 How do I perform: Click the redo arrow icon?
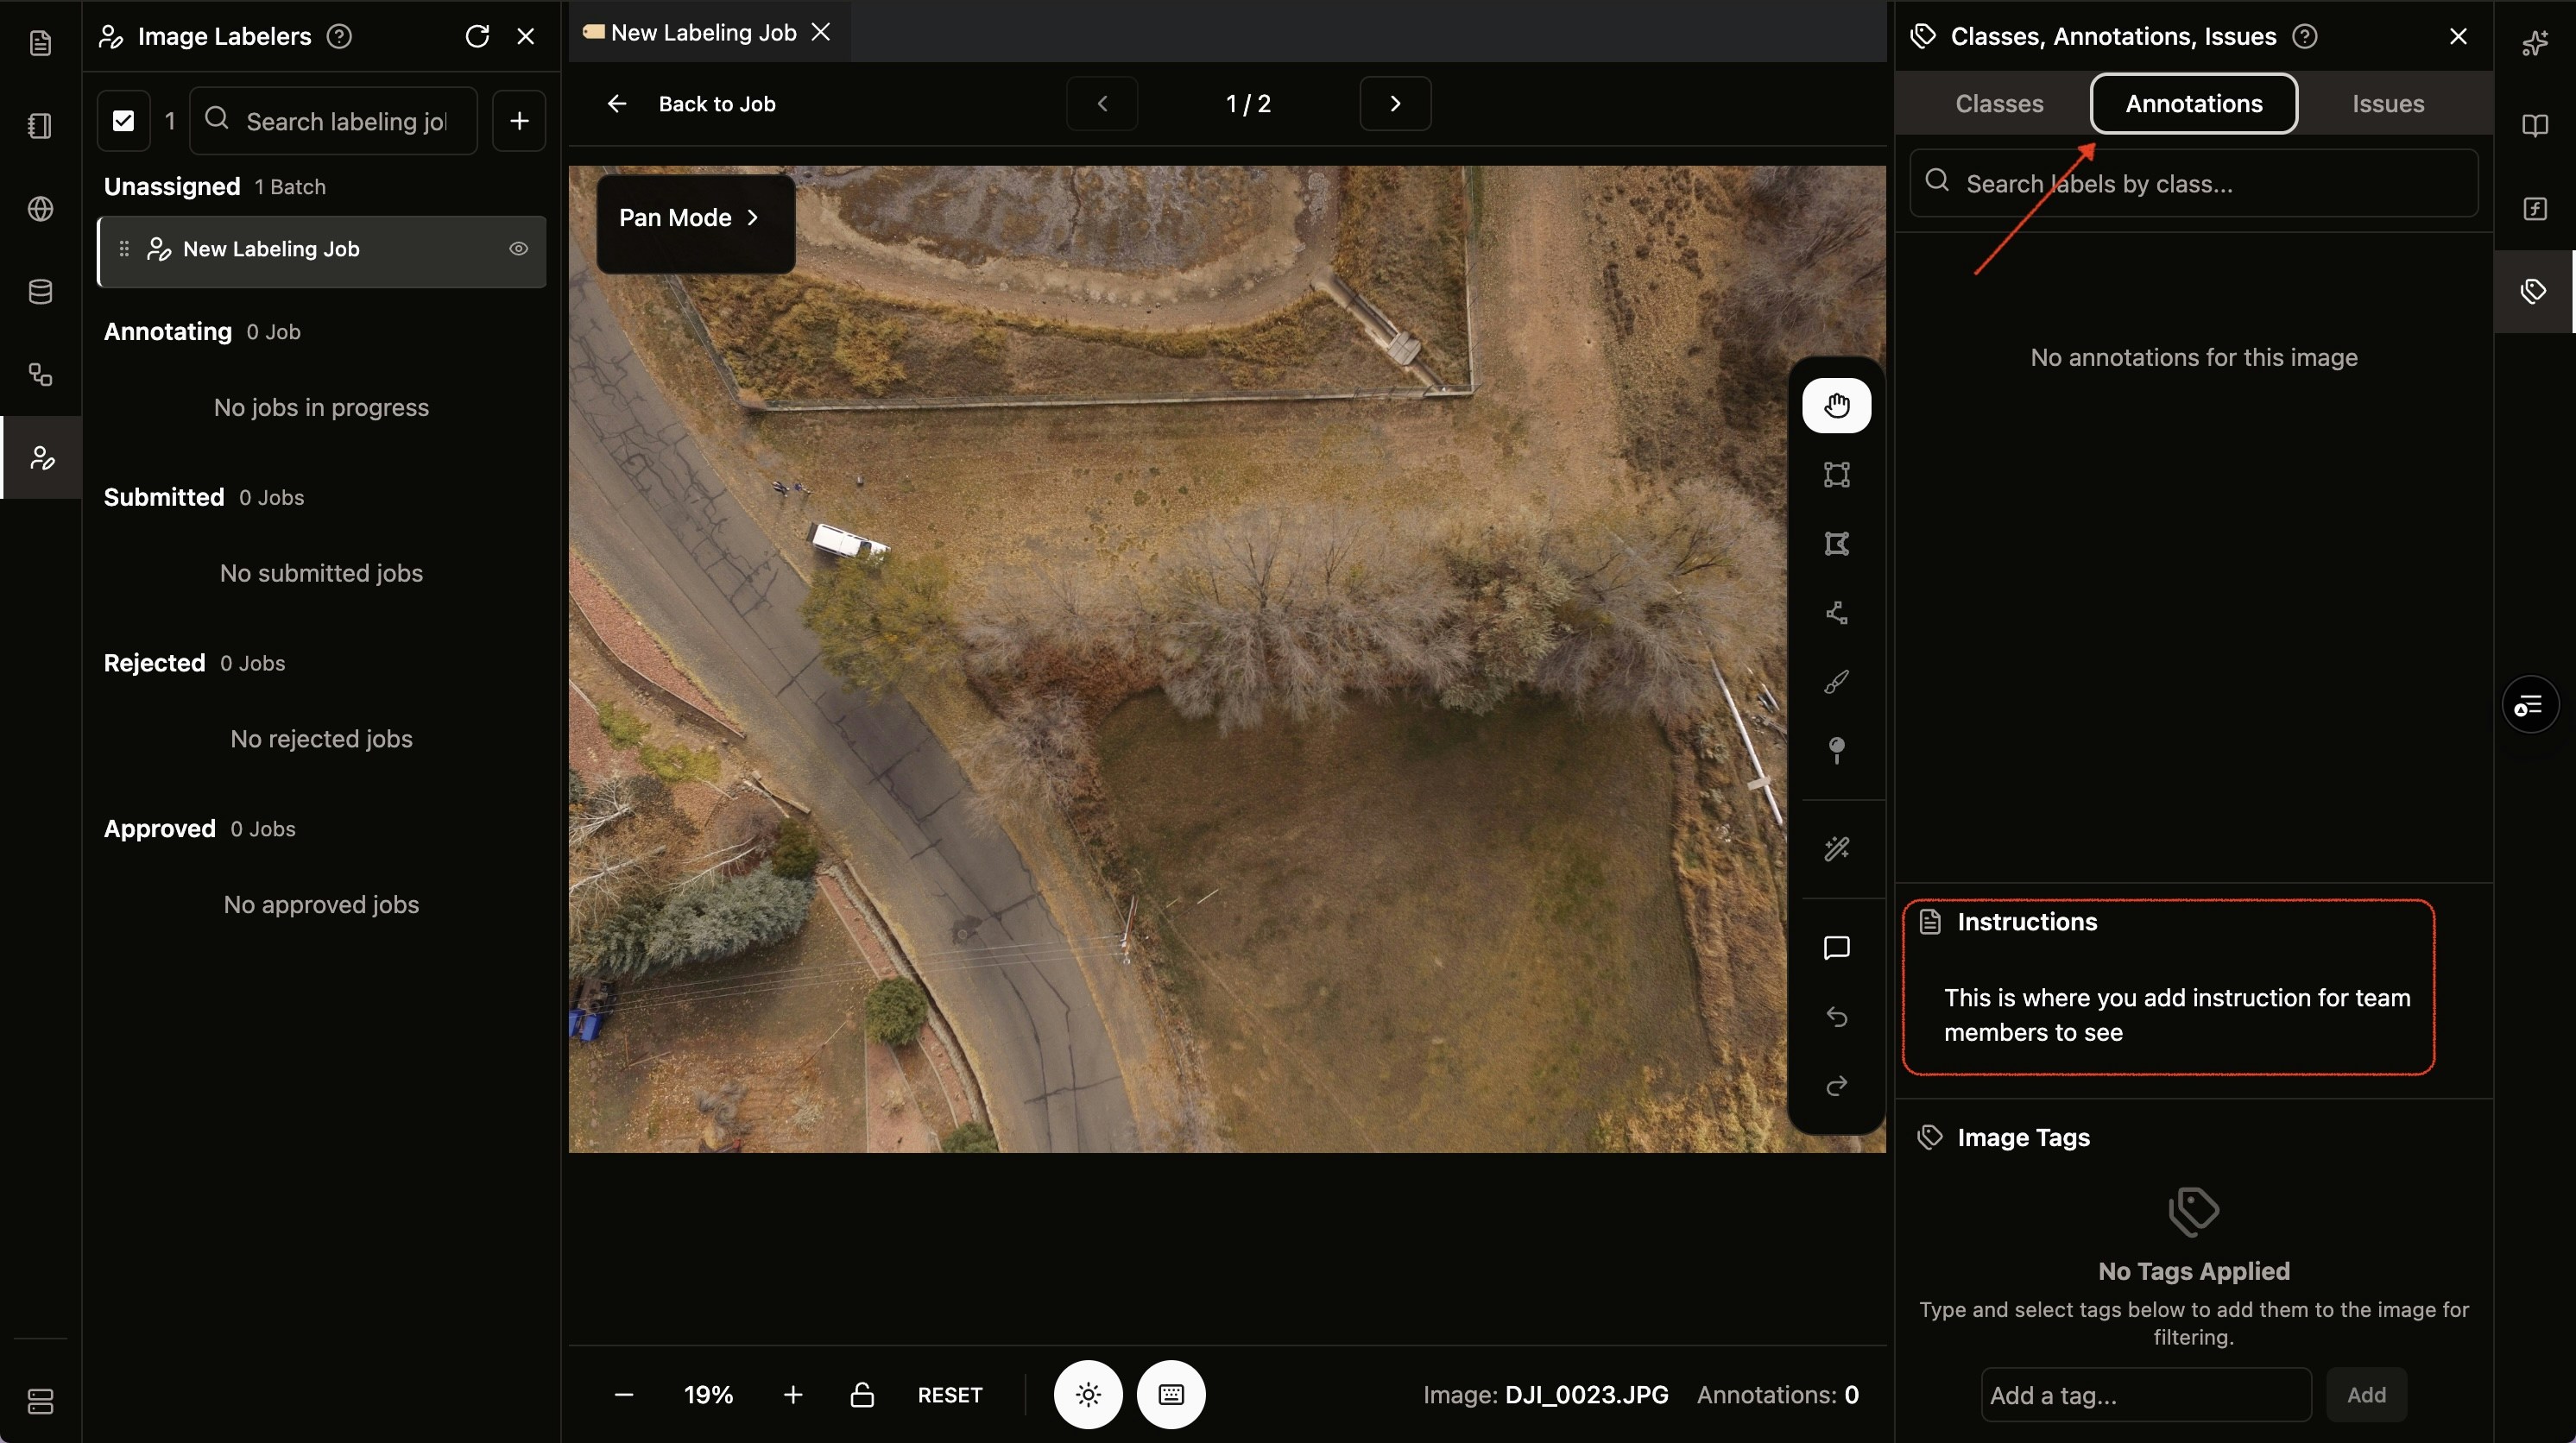click(x=1836, y=1086)
